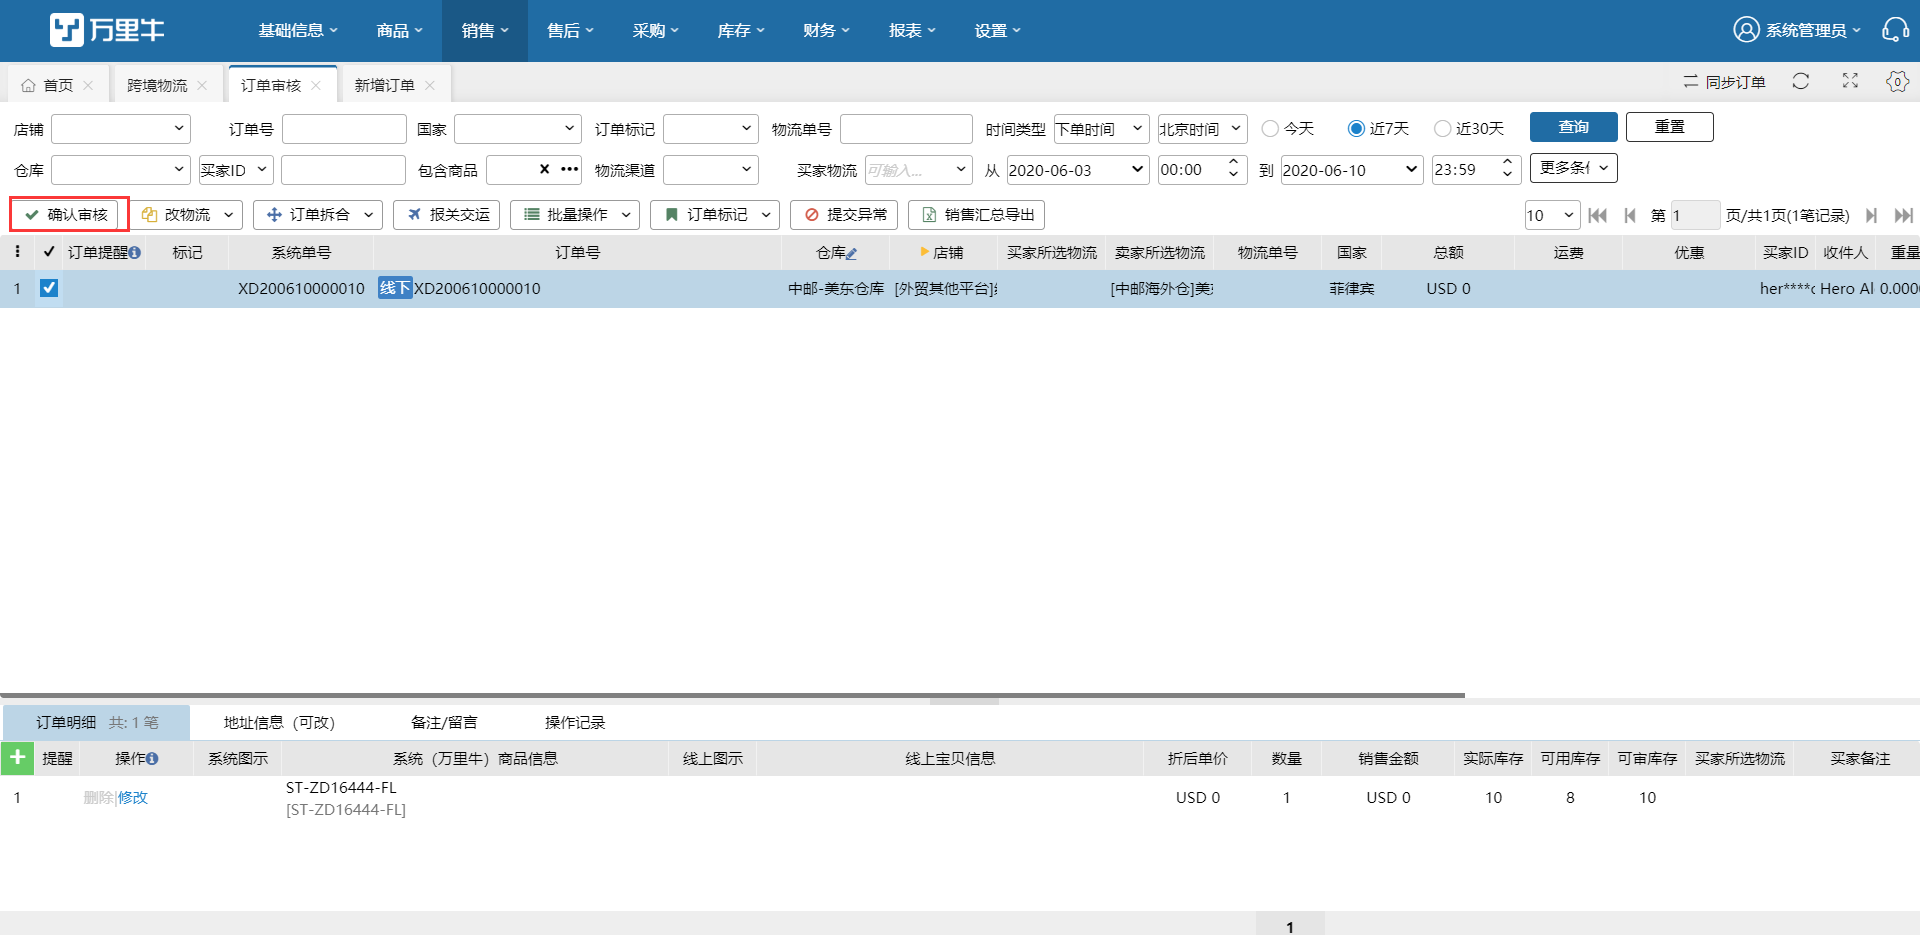Open the 北京时间 timezone dropdown
1920x935 pixels.
(1203, 128)
